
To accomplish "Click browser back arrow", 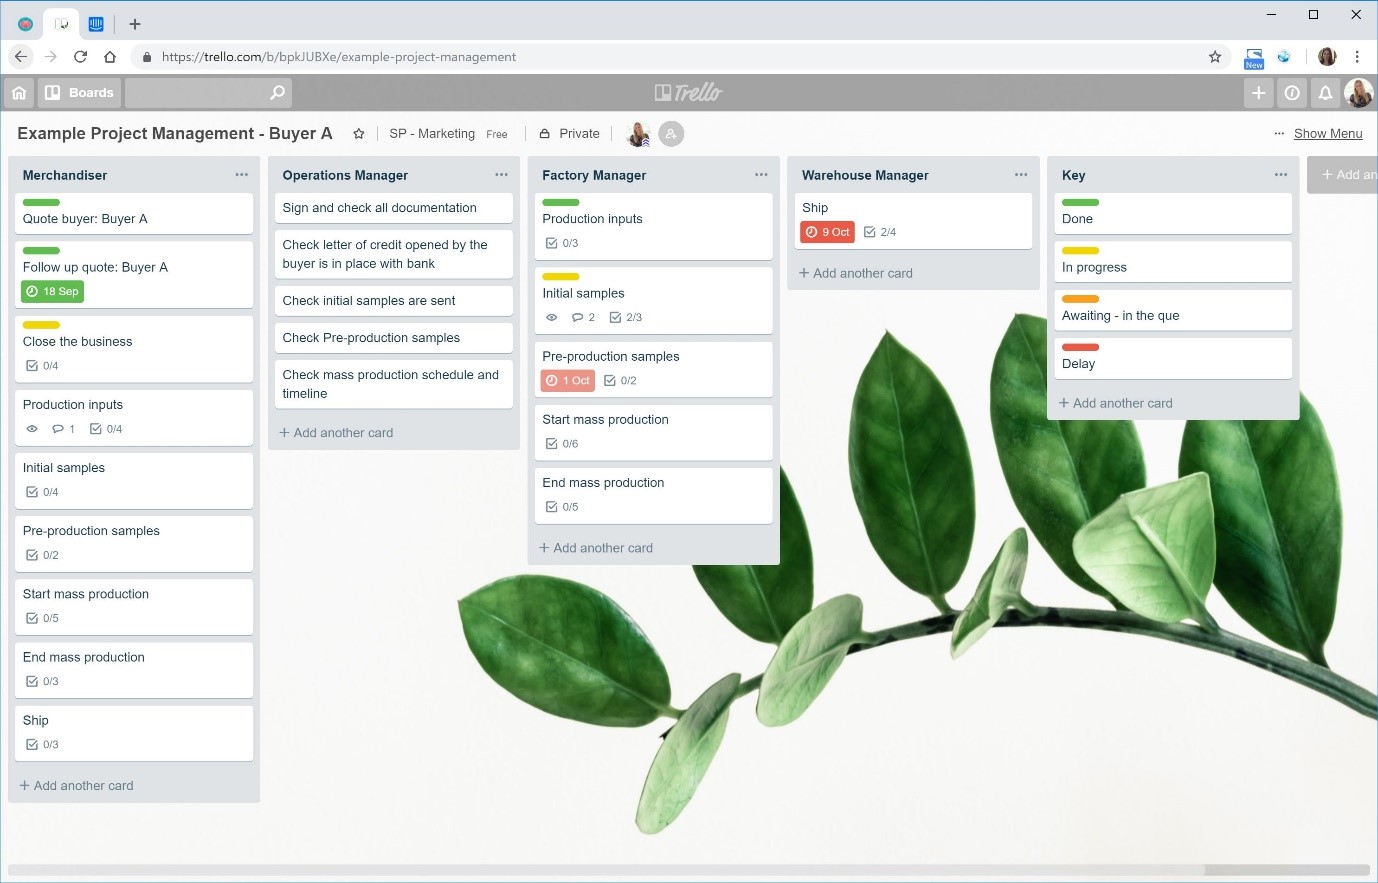I will (x=21, y=57).
